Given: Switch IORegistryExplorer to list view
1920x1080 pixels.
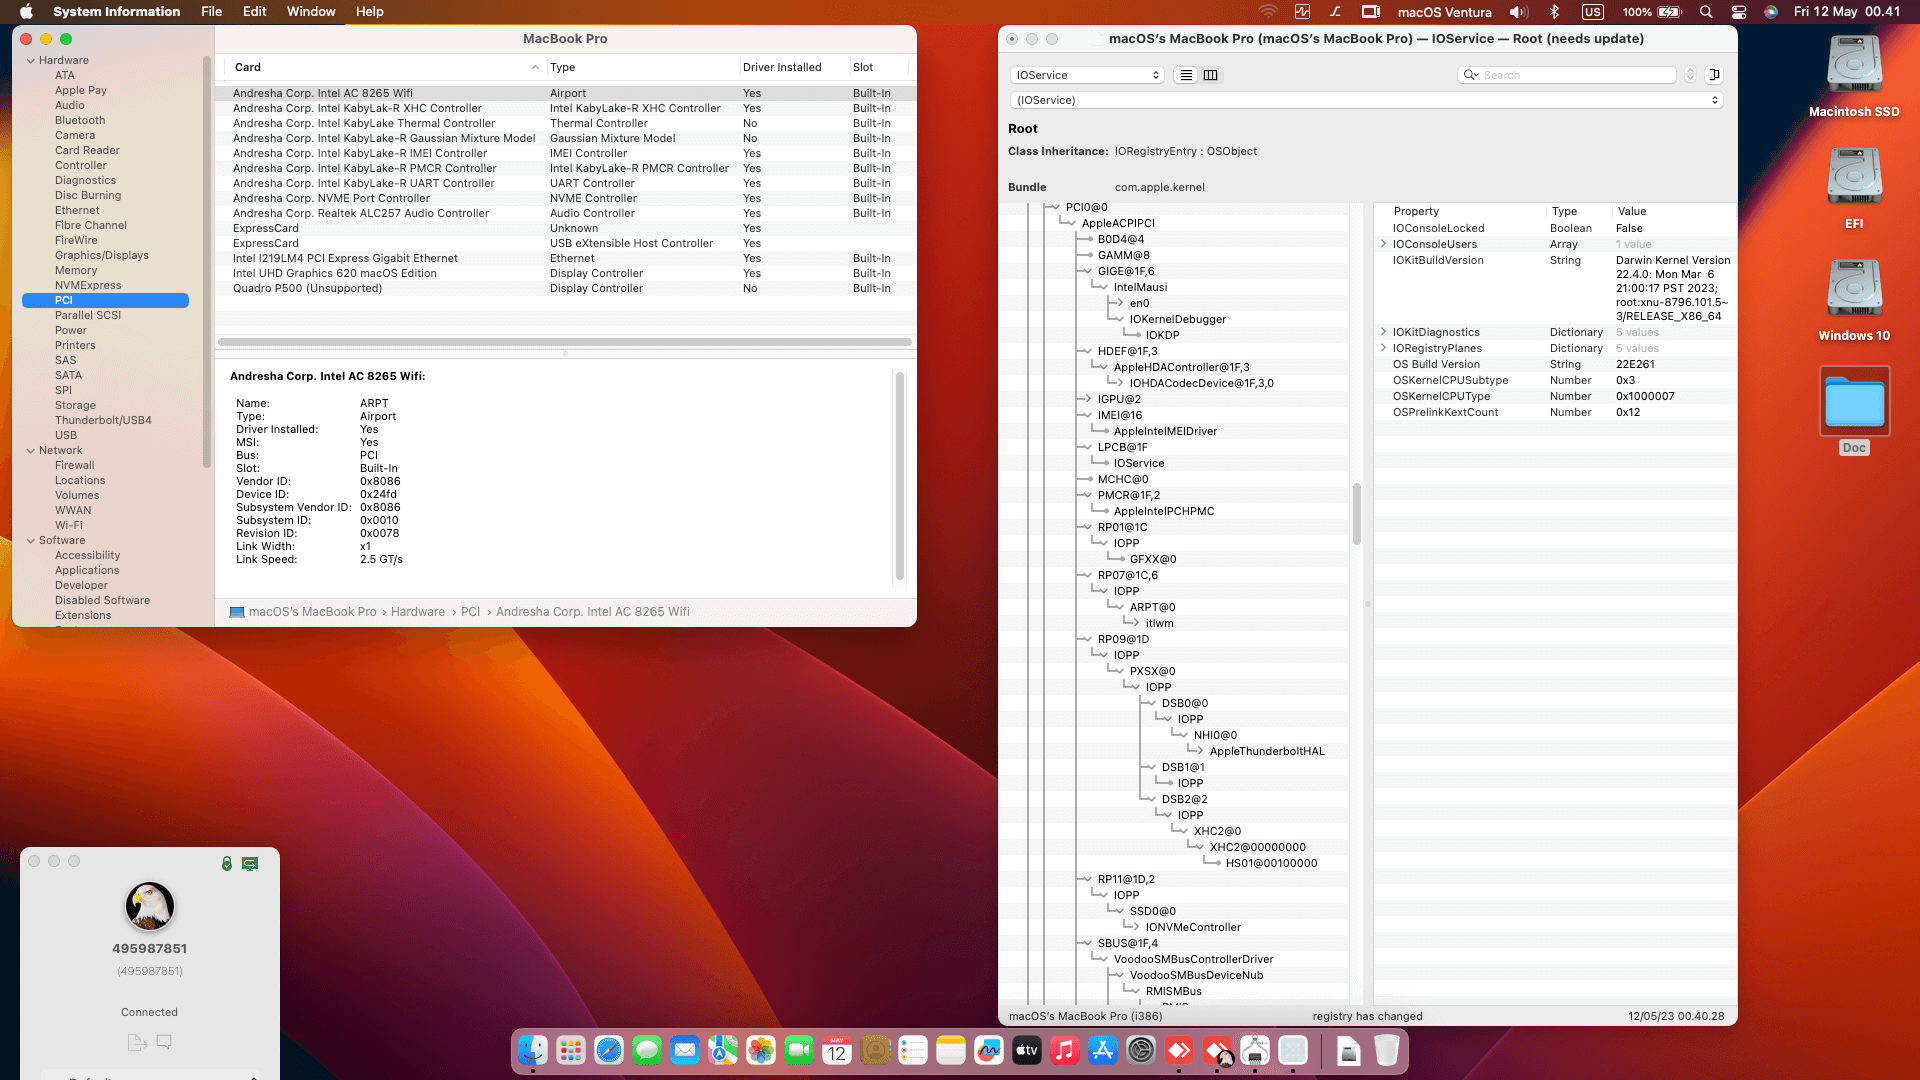Looking at the screenshot, I should pyautogui.click(x=1186, y=75).
